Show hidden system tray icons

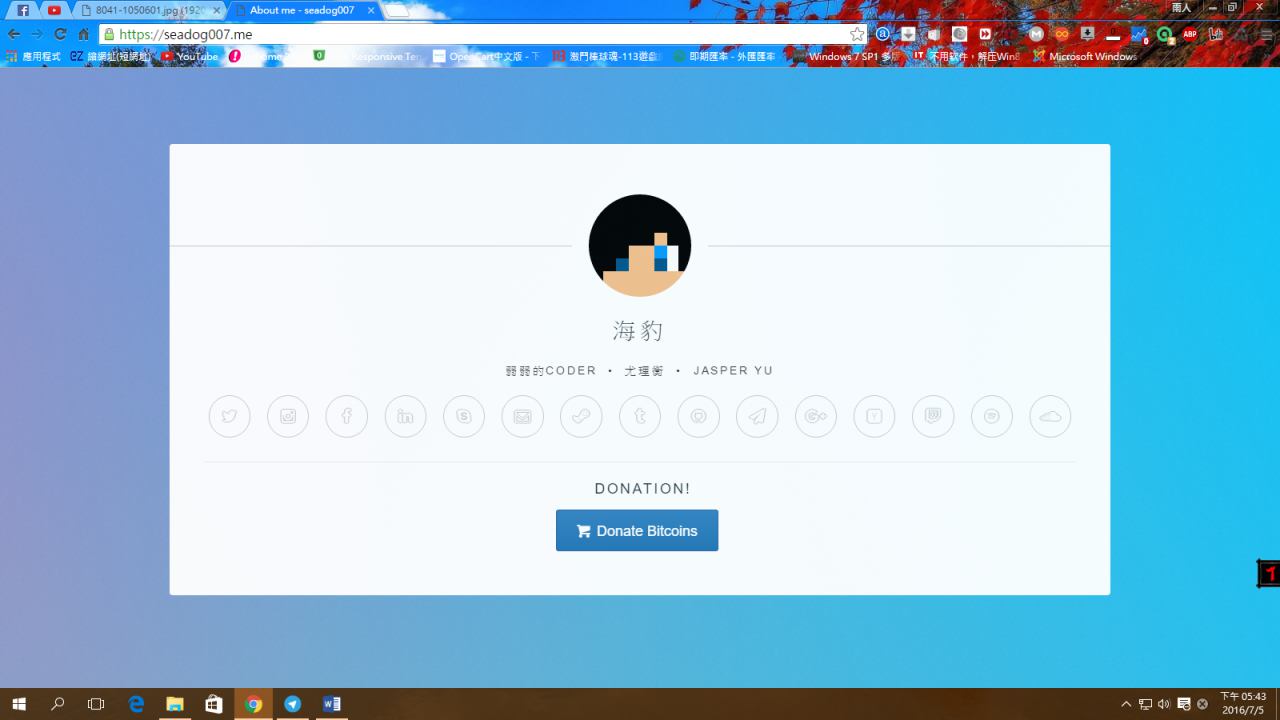pyautogui.click(x=1126, y=704)
